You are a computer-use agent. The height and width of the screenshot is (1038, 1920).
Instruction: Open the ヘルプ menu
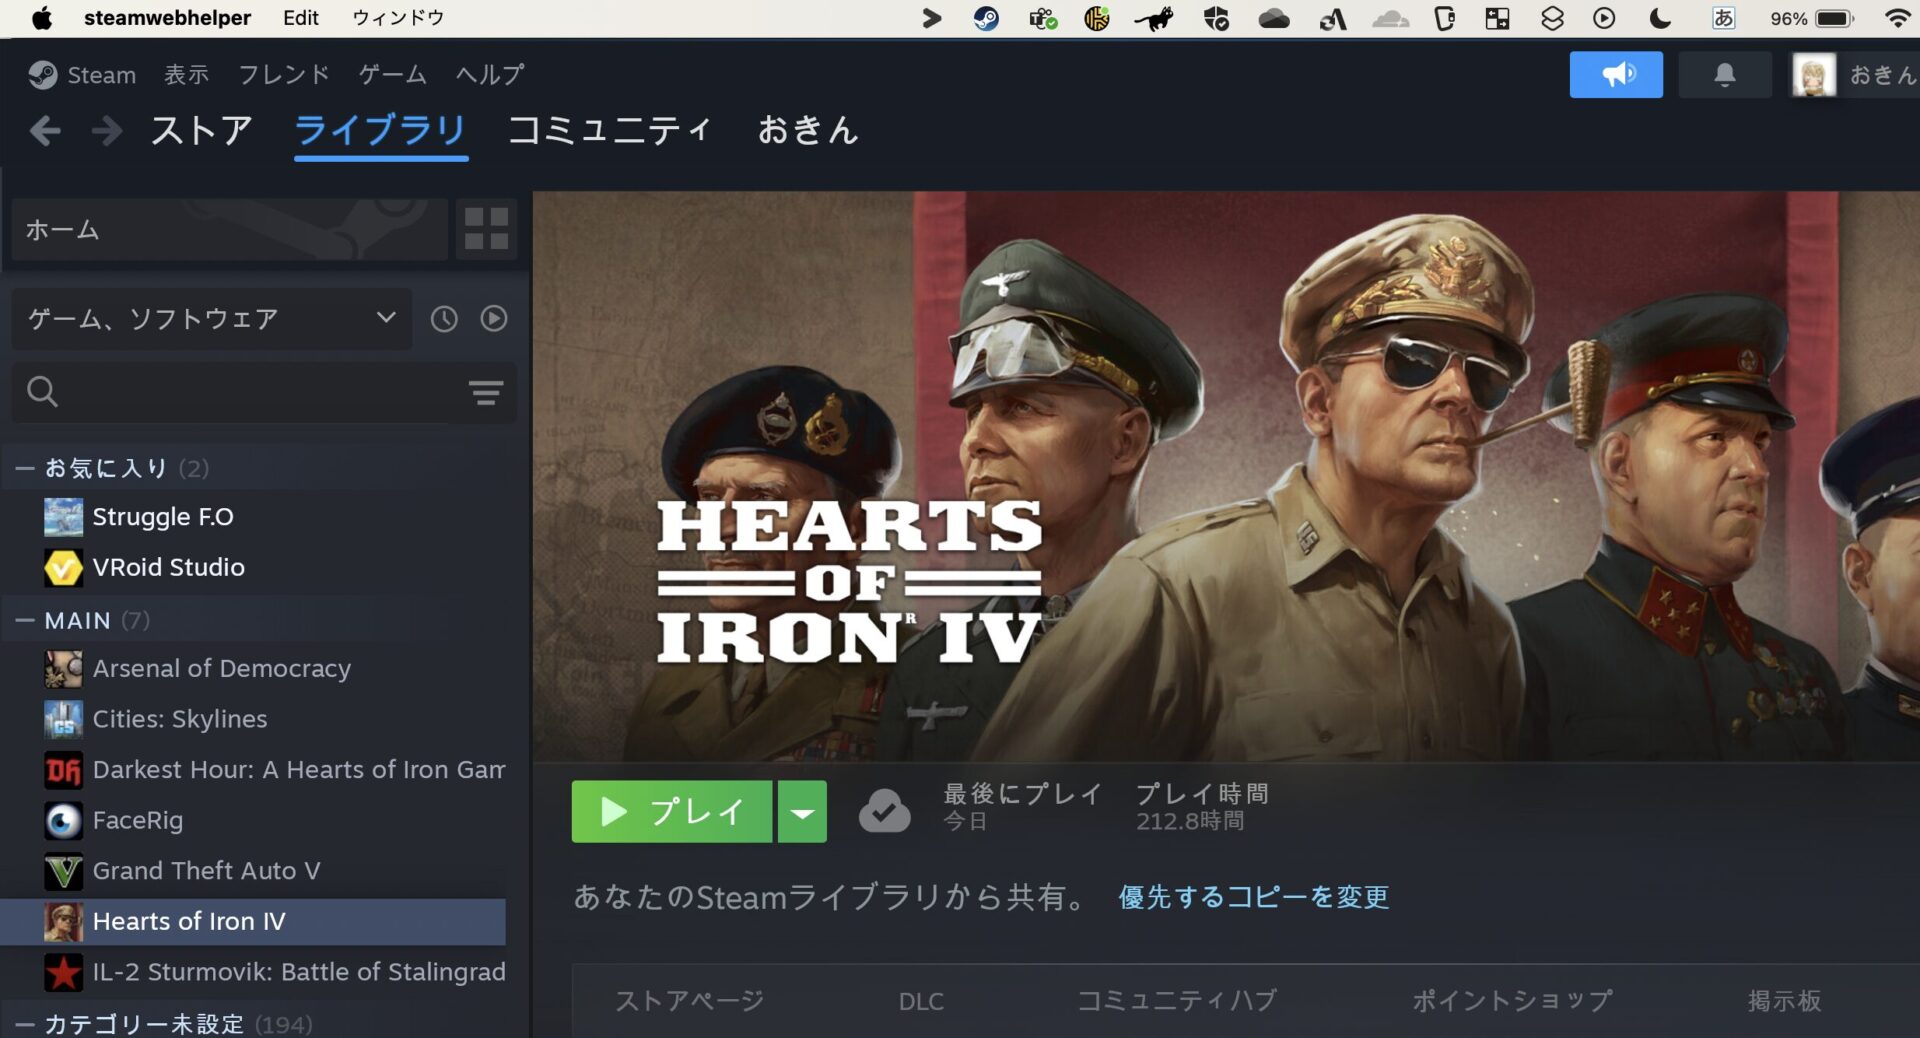click(x=490, y=75)
